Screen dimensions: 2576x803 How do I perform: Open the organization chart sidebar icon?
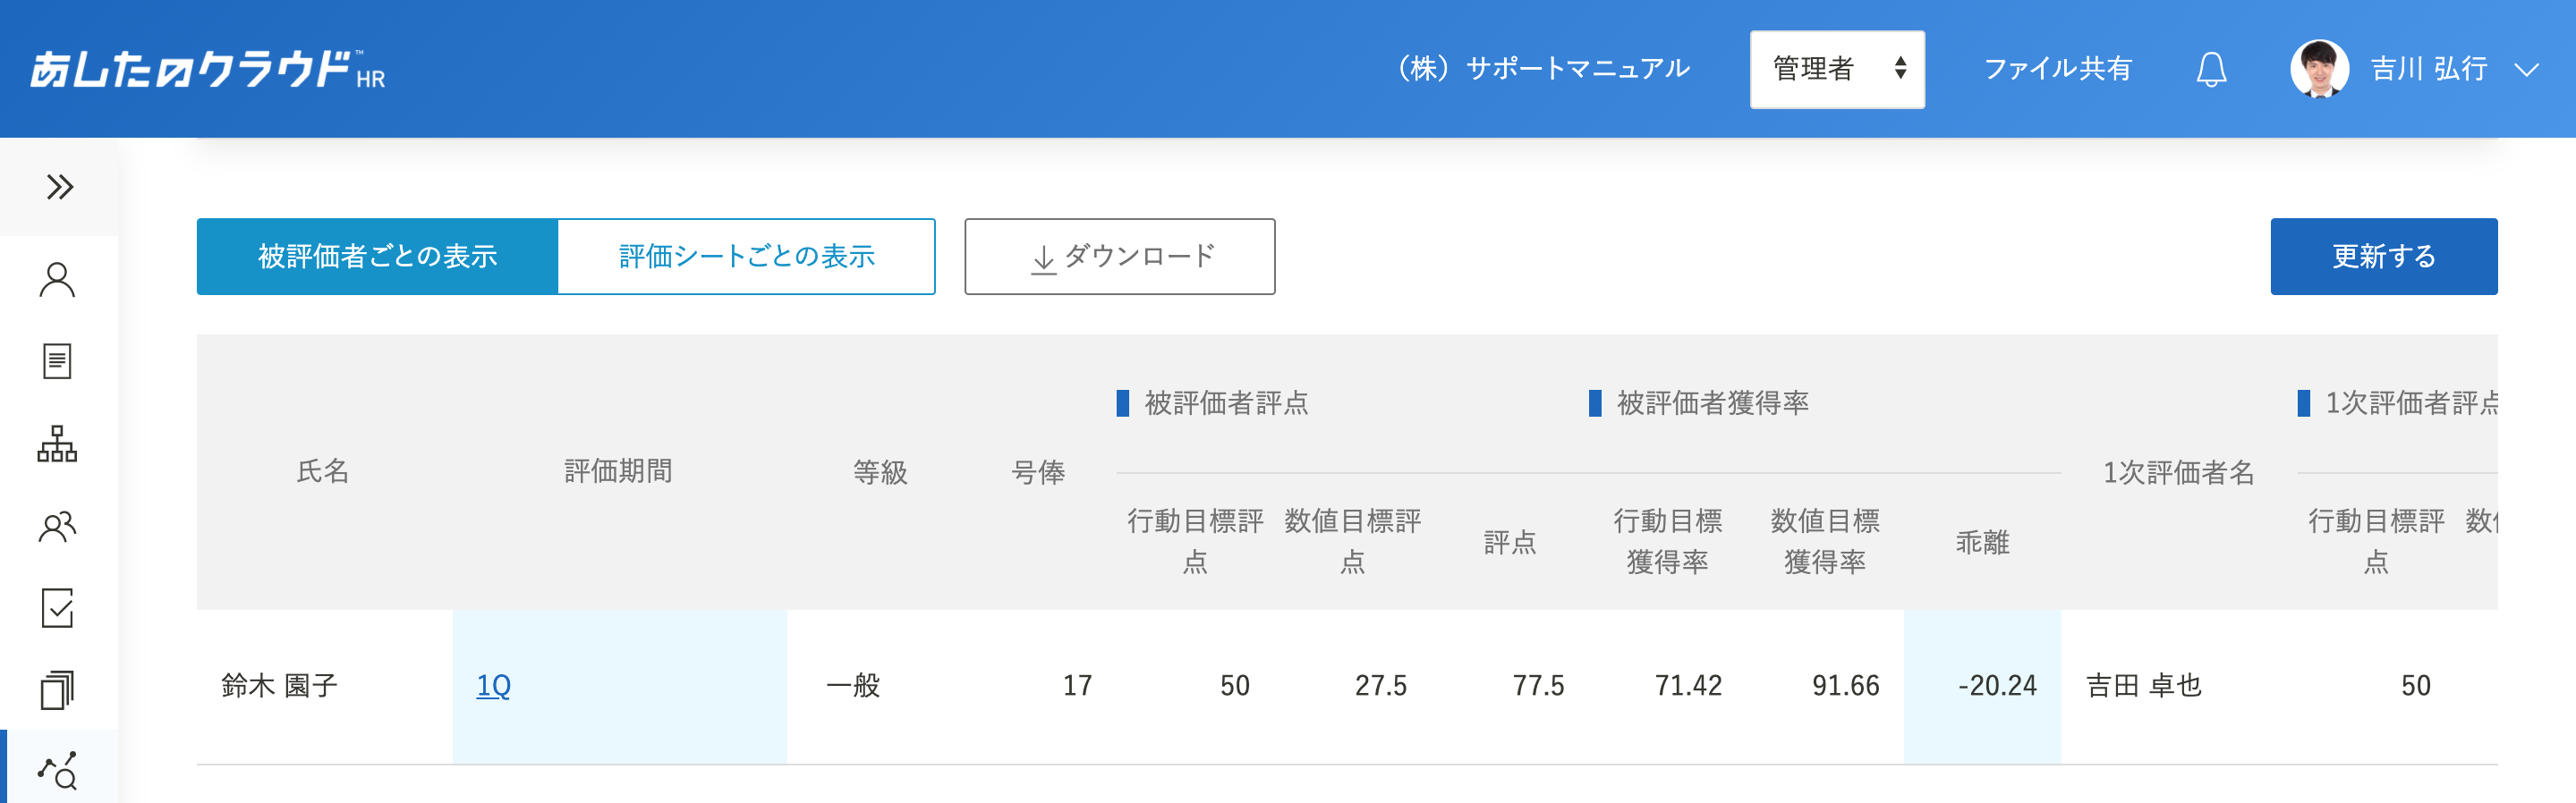(57, 443)
